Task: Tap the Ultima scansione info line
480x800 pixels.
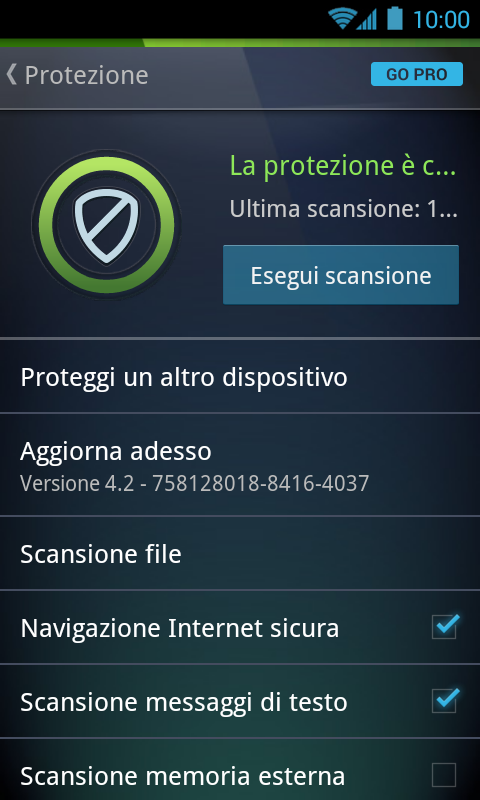Action: (343, 209)
